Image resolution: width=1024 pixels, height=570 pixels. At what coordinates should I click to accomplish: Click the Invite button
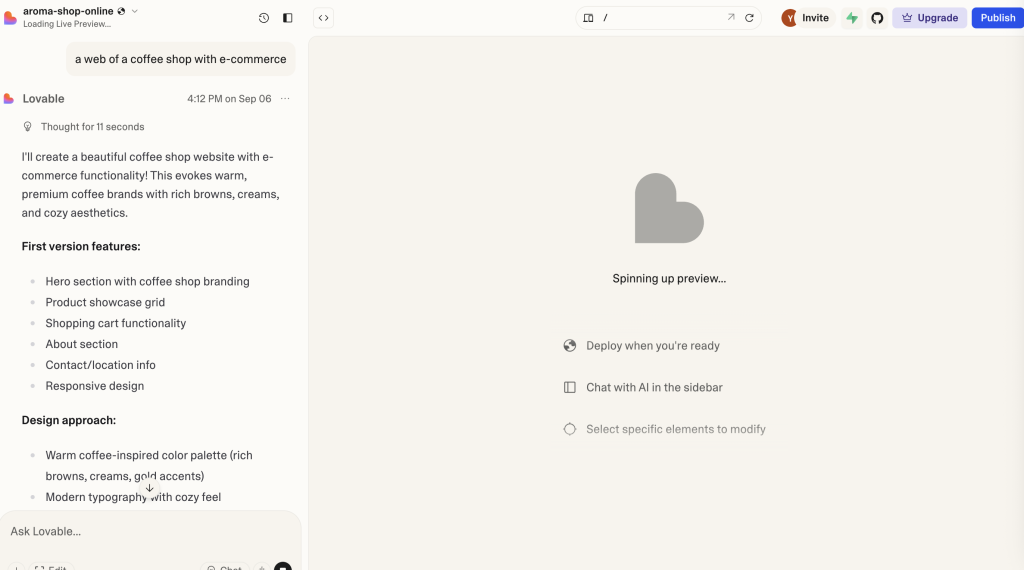(815, 18)
